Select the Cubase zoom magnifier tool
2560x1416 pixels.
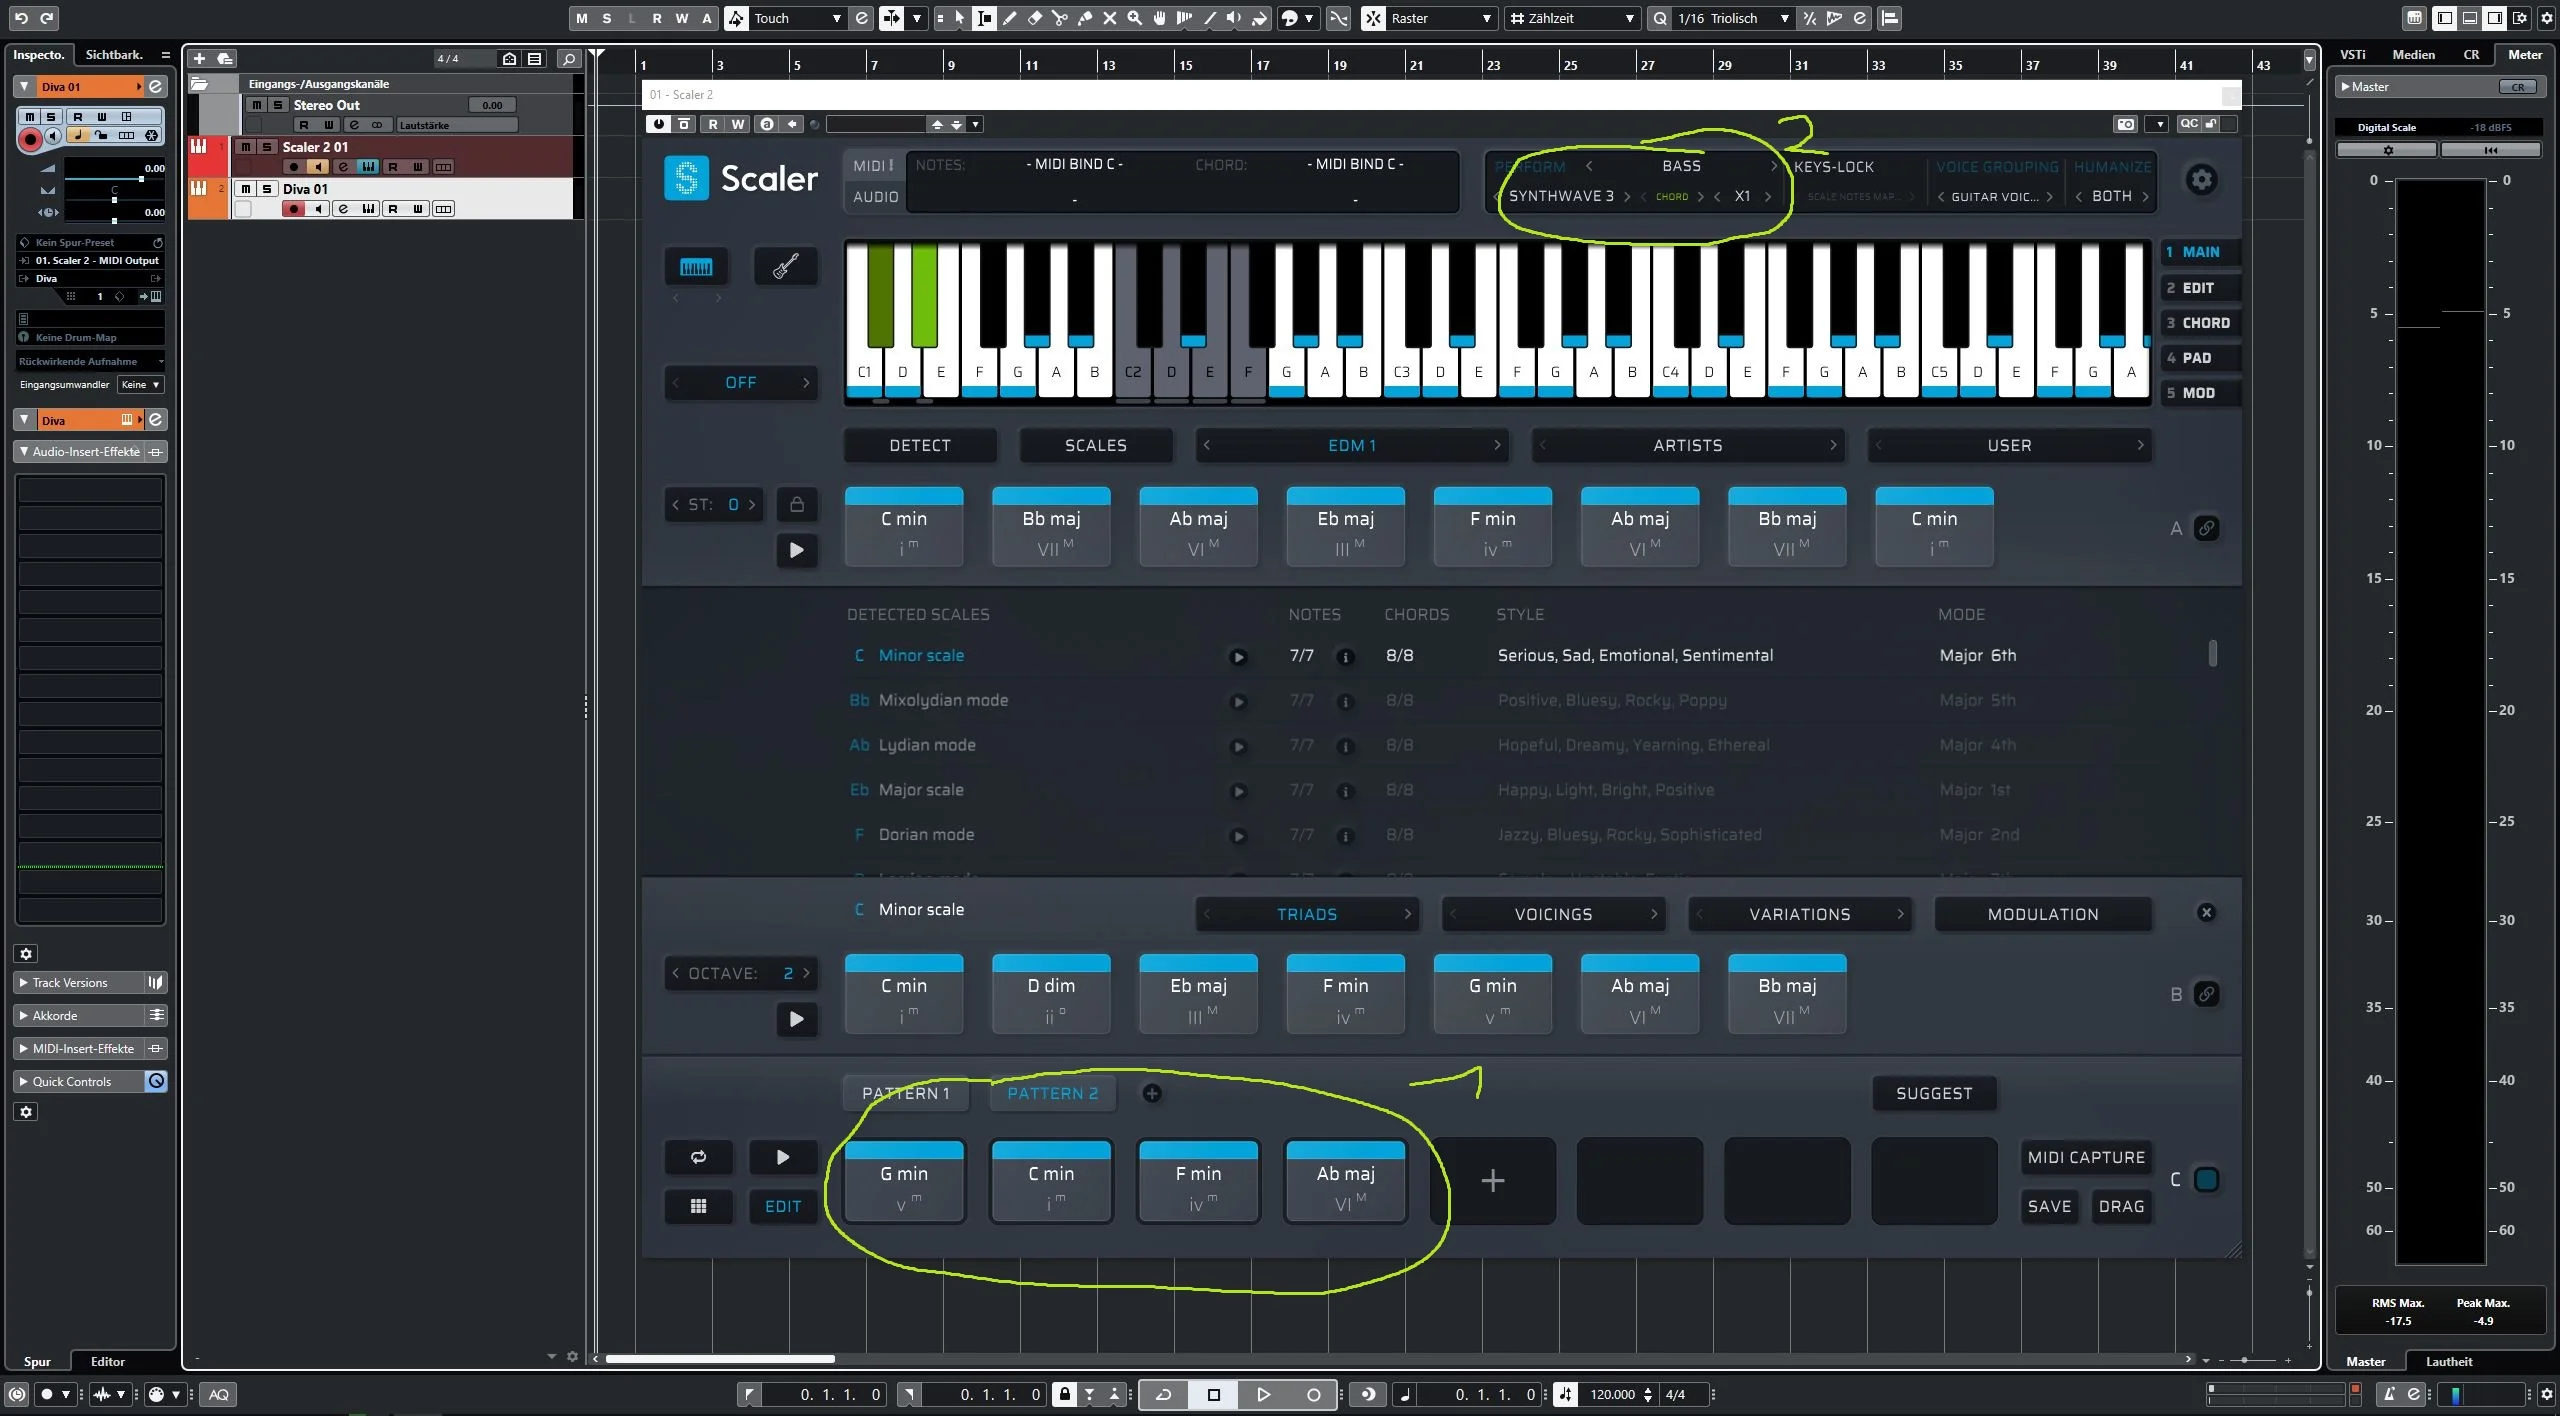1134,18
